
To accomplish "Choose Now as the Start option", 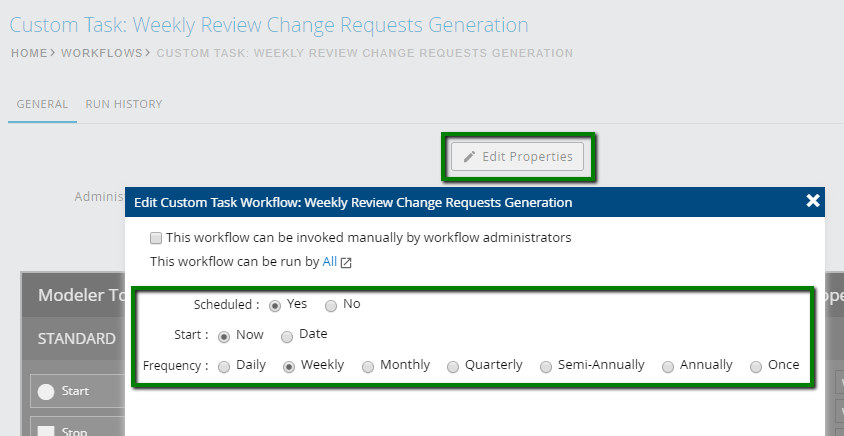I will pos(224,336).
